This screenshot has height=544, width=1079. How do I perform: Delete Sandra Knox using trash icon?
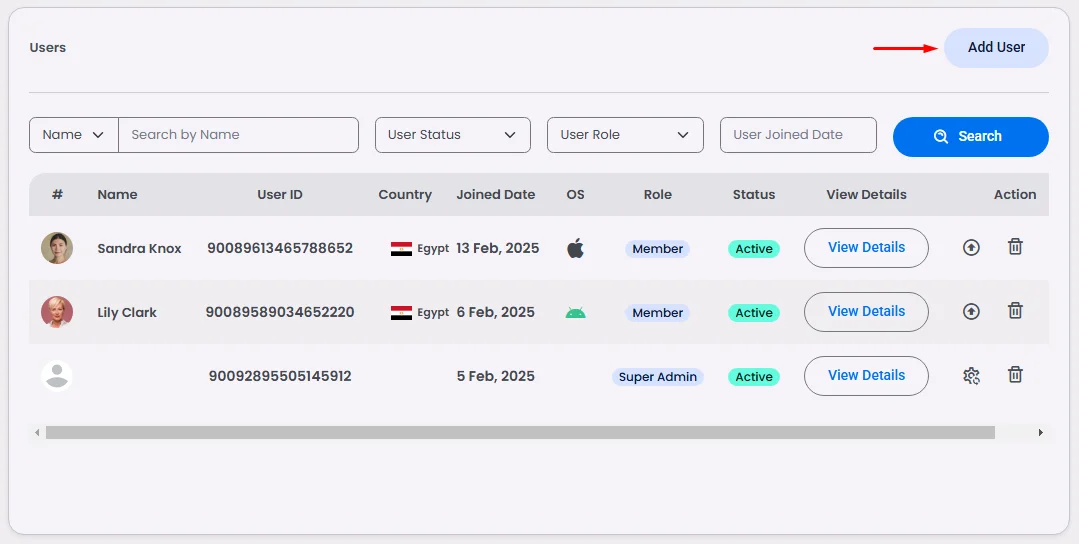coord(1015,247)
